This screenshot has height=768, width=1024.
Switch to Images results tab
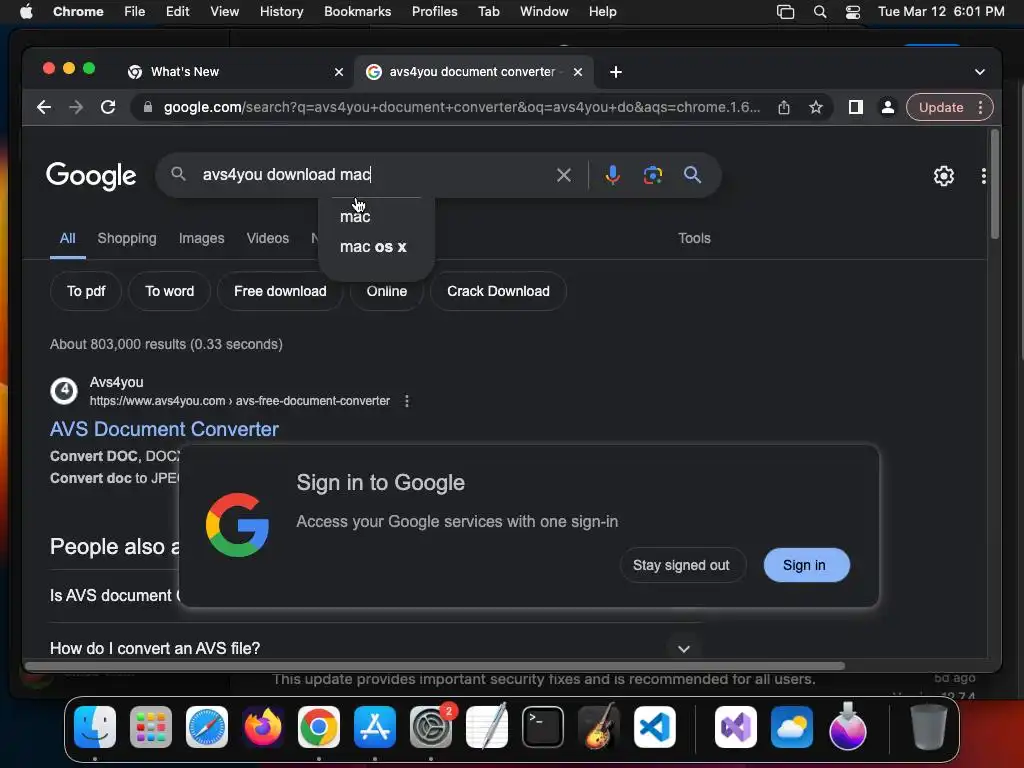[x=201, y=238]
